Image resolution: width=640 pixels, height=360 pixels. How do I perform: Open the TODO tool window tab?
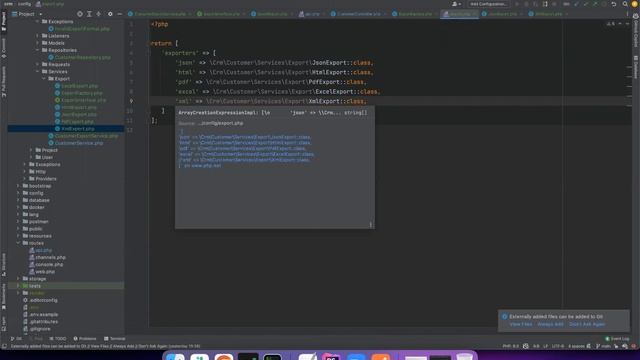click(58, 339)
